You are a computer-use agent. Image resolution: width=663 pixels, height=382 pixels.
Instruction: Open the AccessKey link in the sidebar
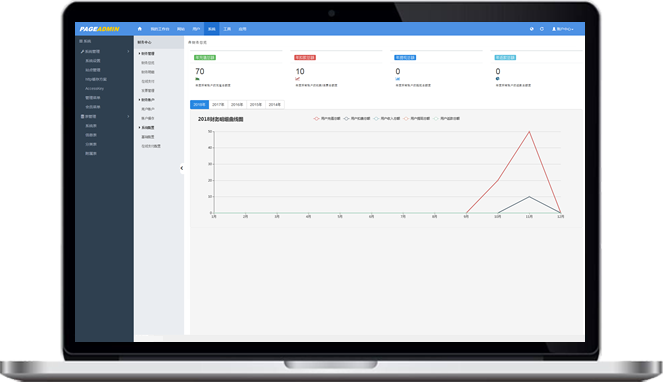coord(94,88)
